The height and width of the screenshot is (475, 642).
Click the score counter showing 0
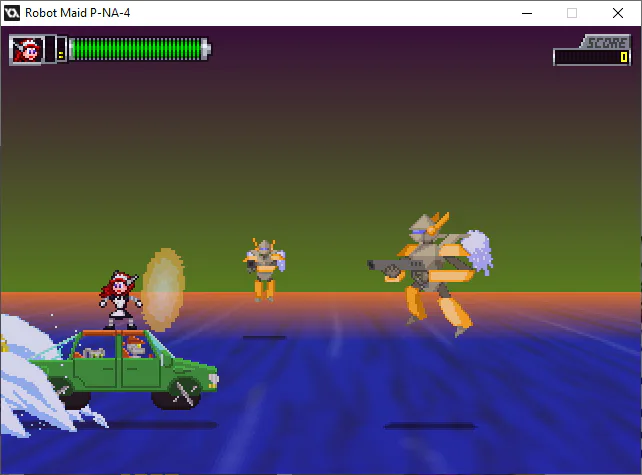[x=592, y=57]
